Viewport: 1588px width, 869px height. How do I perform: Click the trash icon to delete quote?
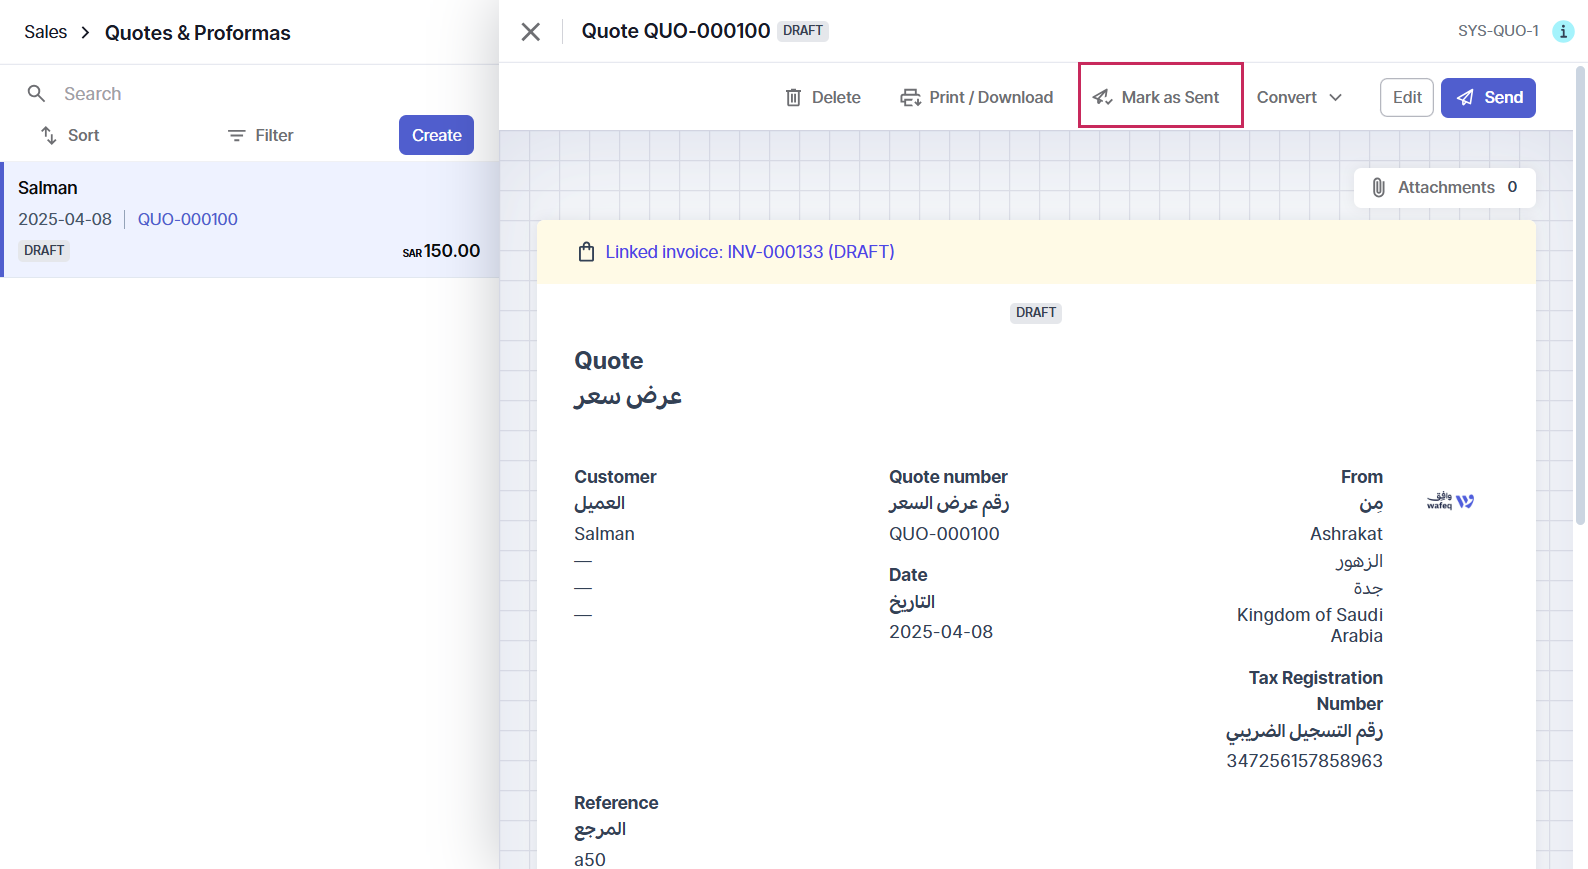coord(793,98)
